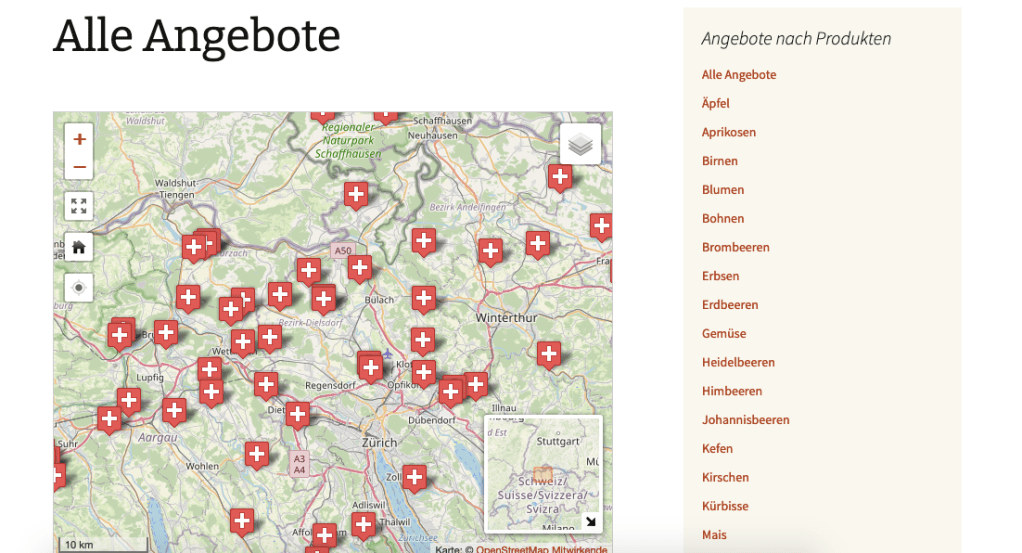This screenshot has width=1022, height=553.
Task: Zoom out of the map
Action: pos(79,166)
